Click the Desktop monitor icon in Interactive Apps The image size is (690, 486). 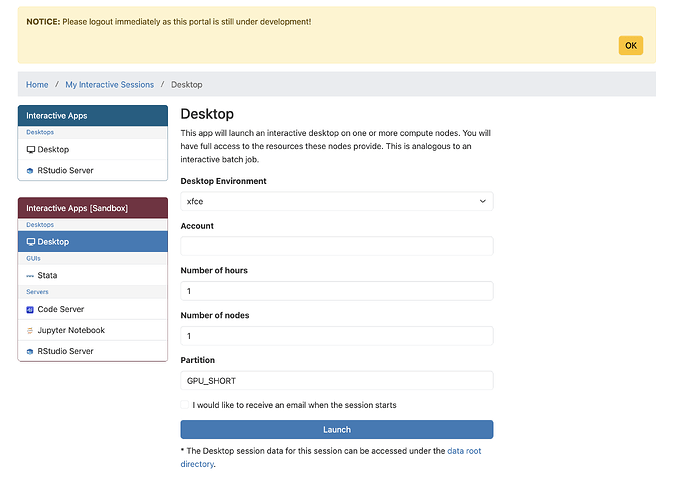click(30, 150)
